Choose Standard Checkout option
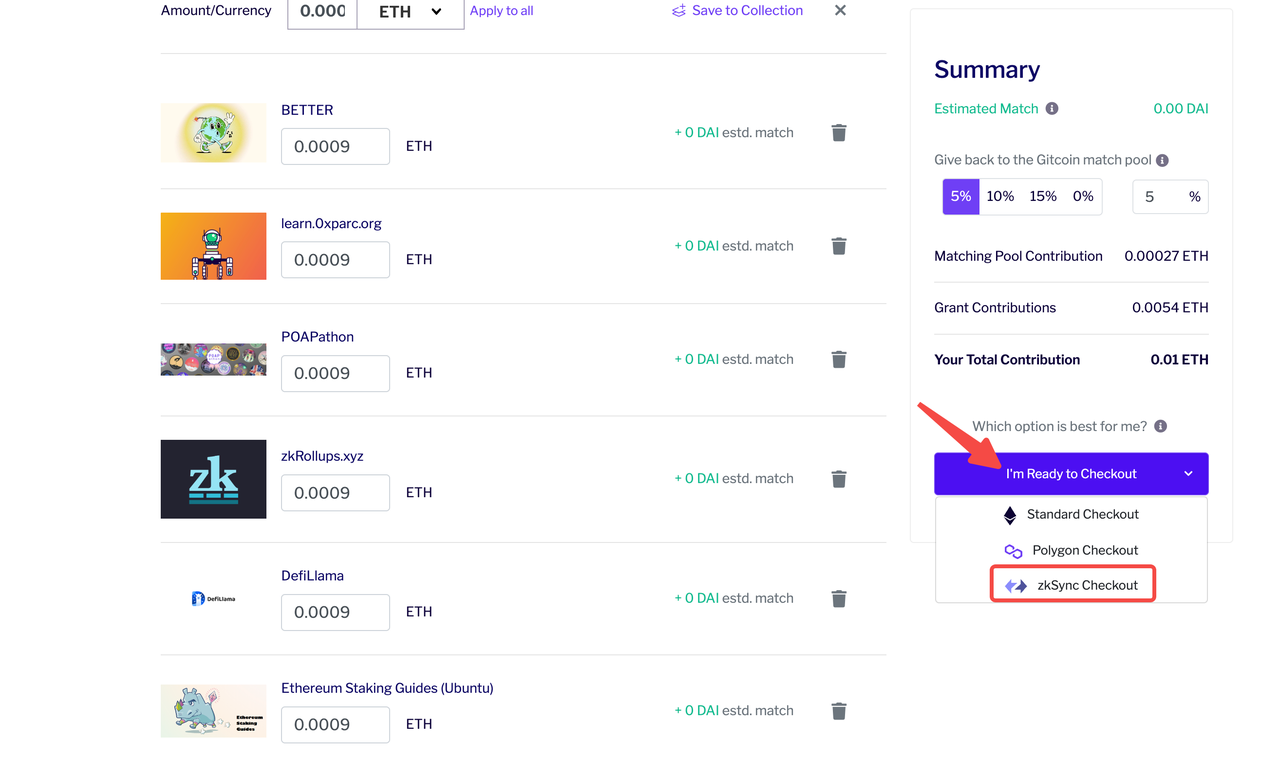The height and width of the screenshot is (758, 1280). pyautogui.click(x=1071, y=515)
